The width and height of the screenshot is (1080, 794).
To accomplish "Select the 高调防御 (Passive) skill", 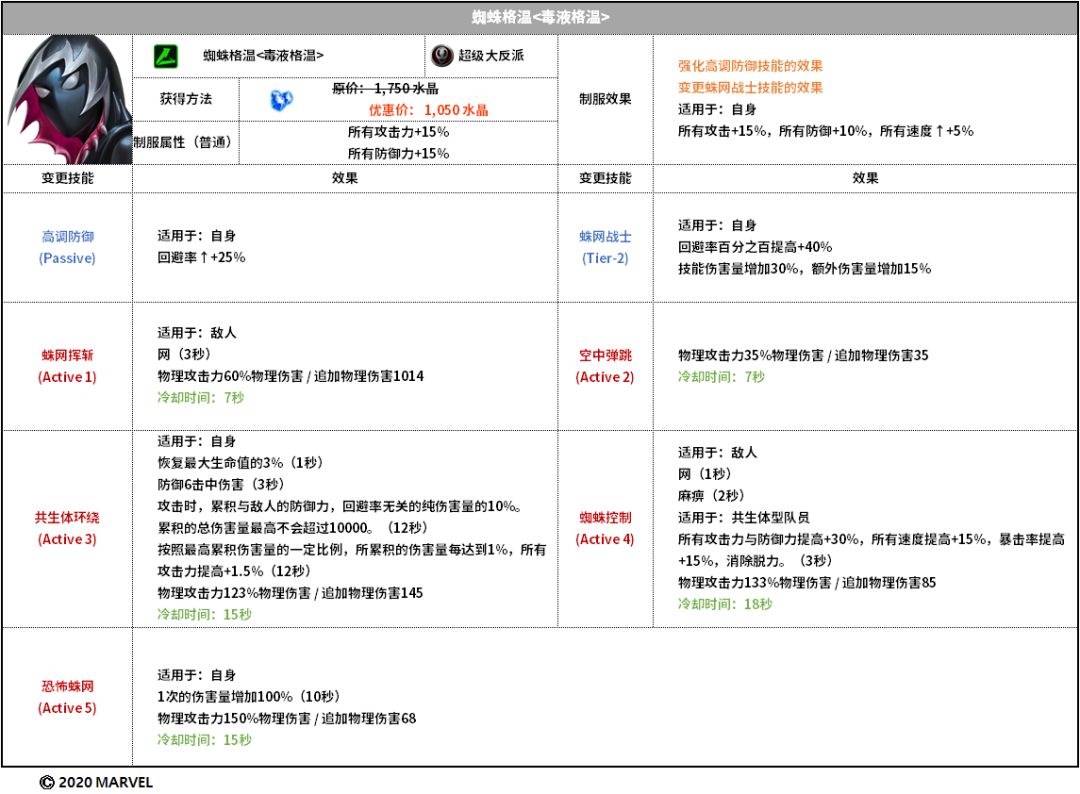I will (x=68, y=247).
